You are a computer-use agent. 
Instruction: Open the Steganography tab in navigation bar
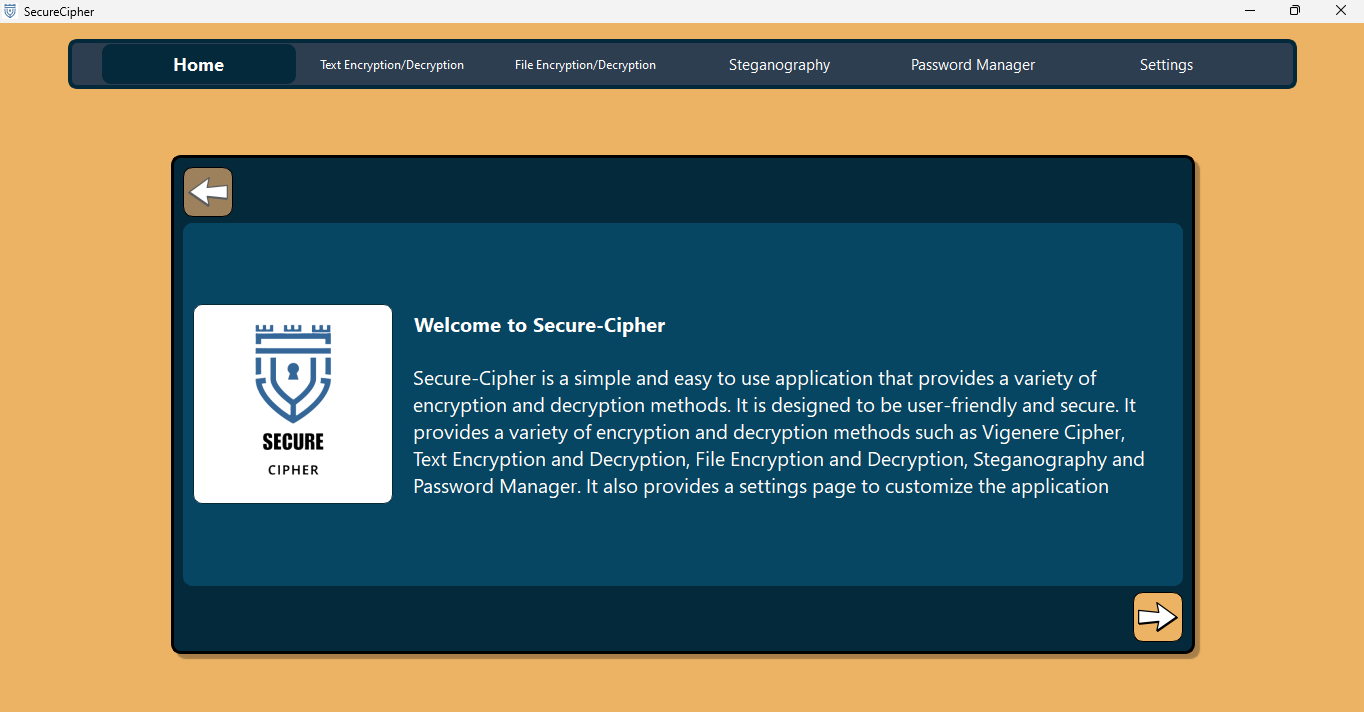779,65
